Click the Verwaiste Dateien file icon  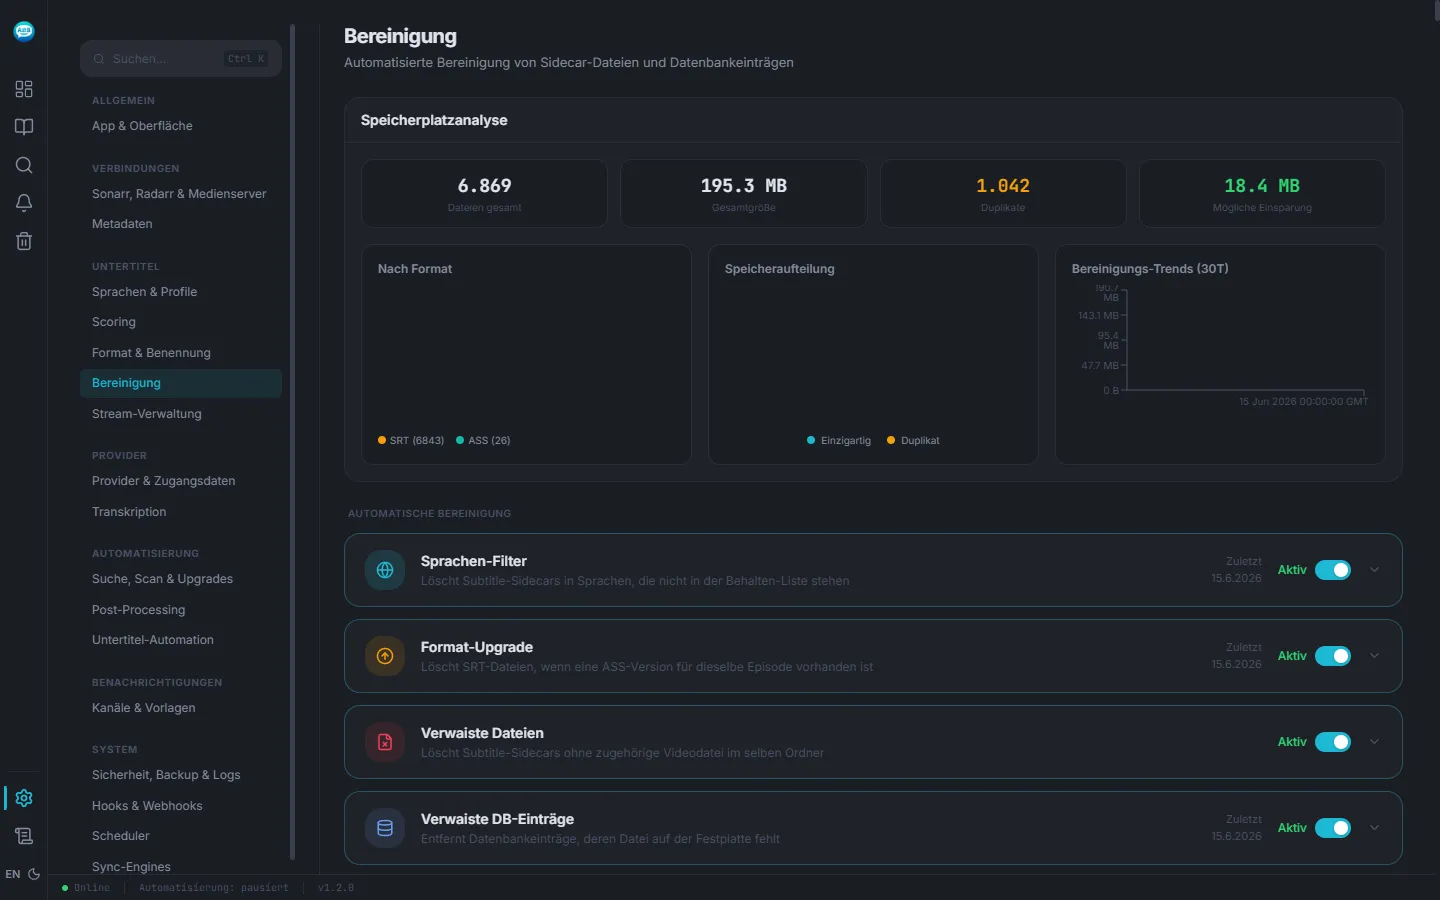[385, 742]
